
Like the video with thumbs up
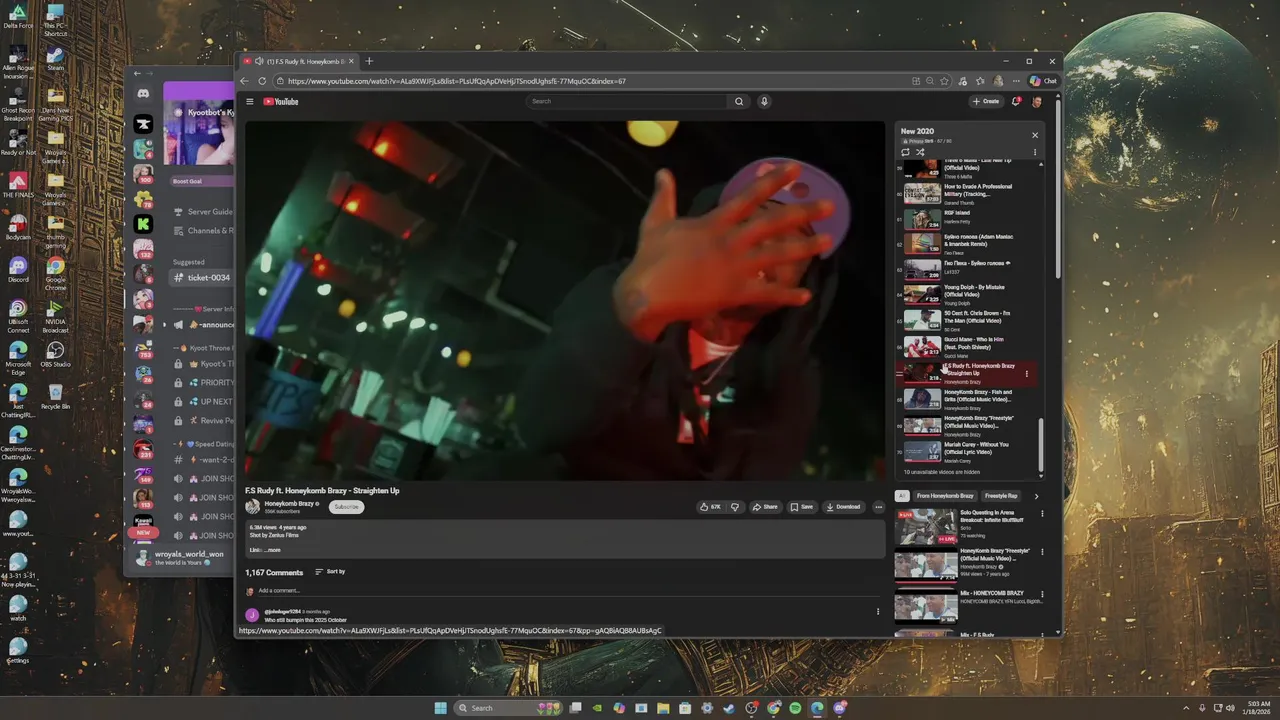710,507
